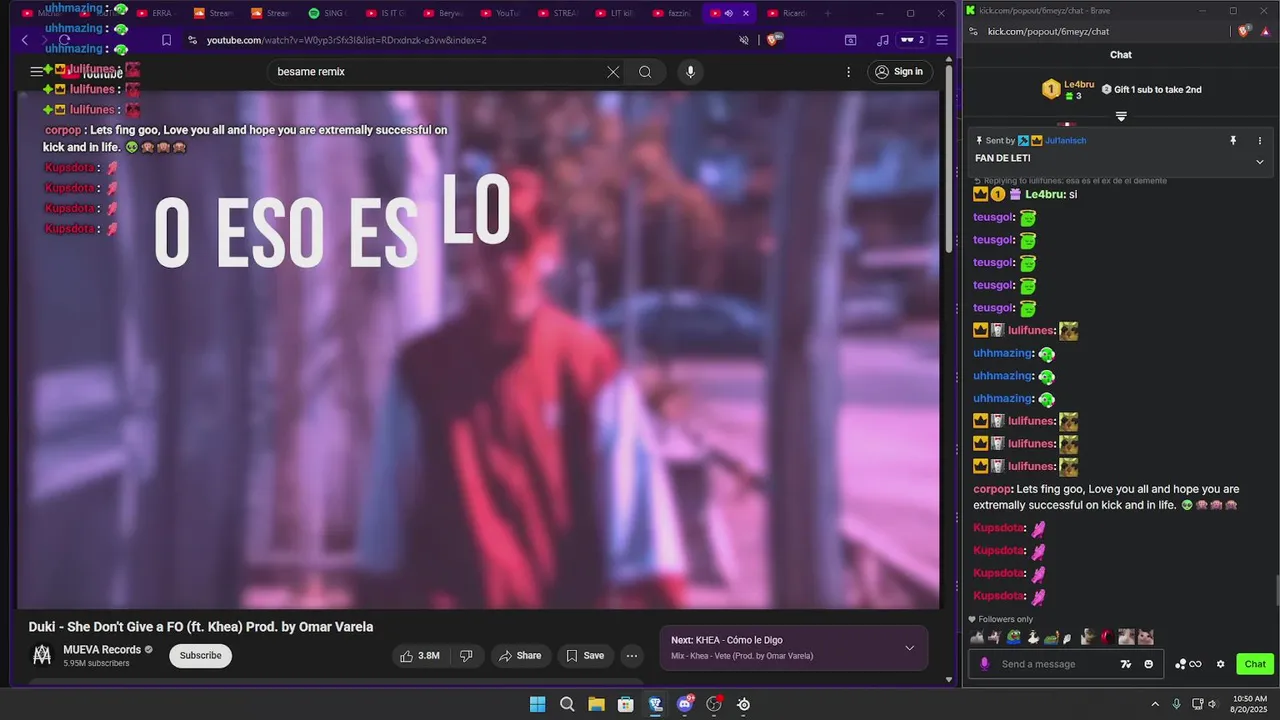Image resolution: width=1280 pixels, height=720 pixels.
Task: Open Windows taskbar search
Action: click(567, 704)
